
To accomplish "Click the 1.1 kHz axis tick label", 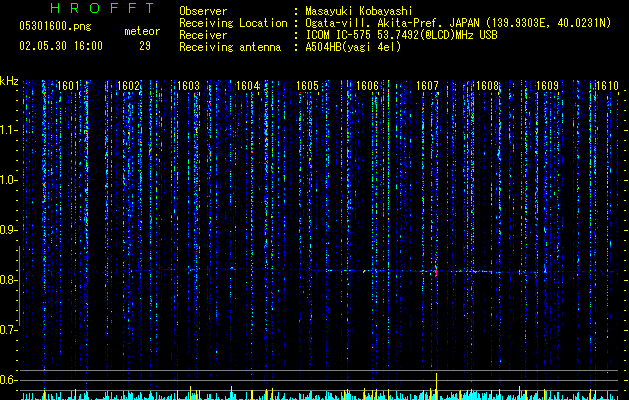I will (x=7, y=130).
